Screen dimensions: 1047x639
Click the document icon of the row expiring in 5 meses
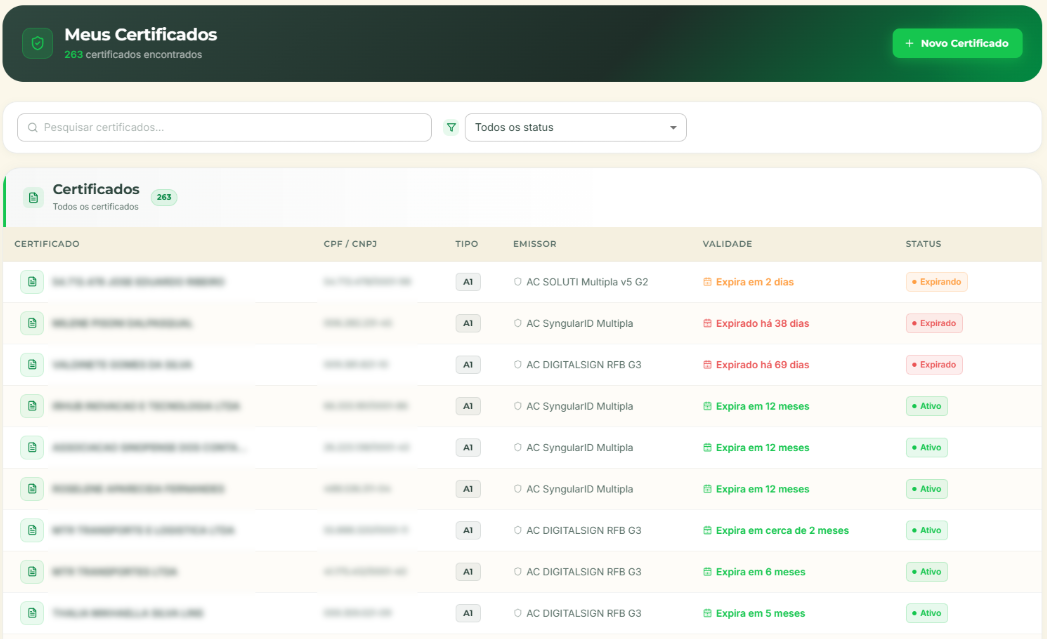click(32, 613)
